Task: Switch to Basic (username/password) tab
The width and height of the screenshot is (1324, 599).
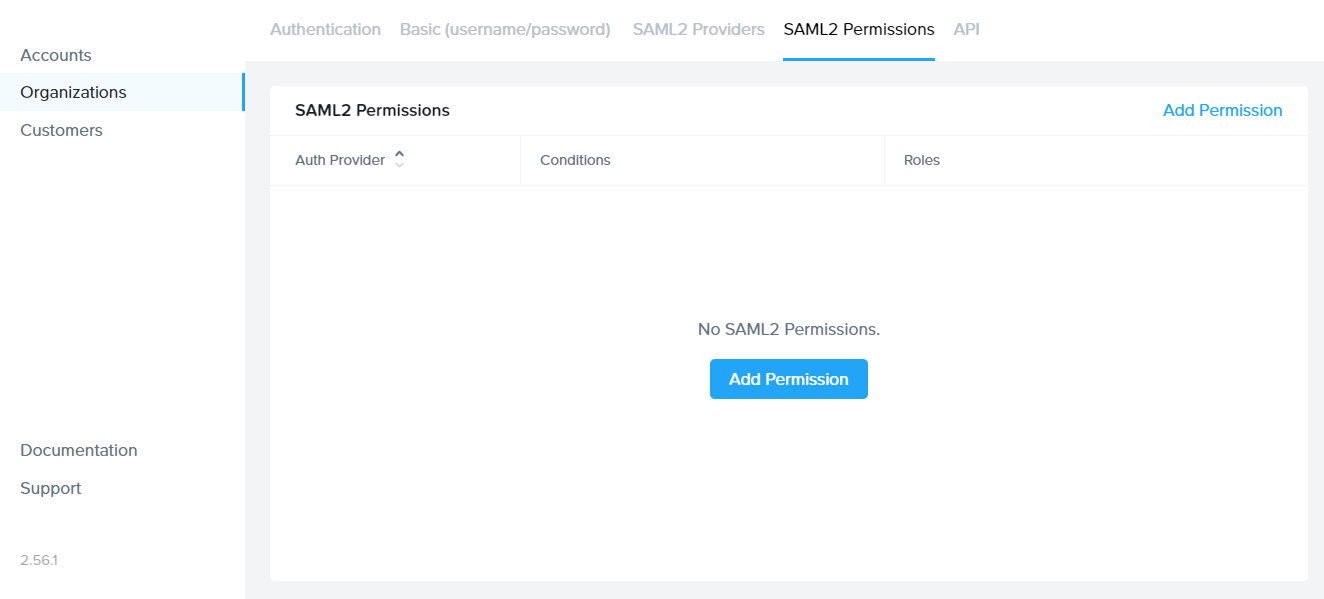Action: point(505,30)
